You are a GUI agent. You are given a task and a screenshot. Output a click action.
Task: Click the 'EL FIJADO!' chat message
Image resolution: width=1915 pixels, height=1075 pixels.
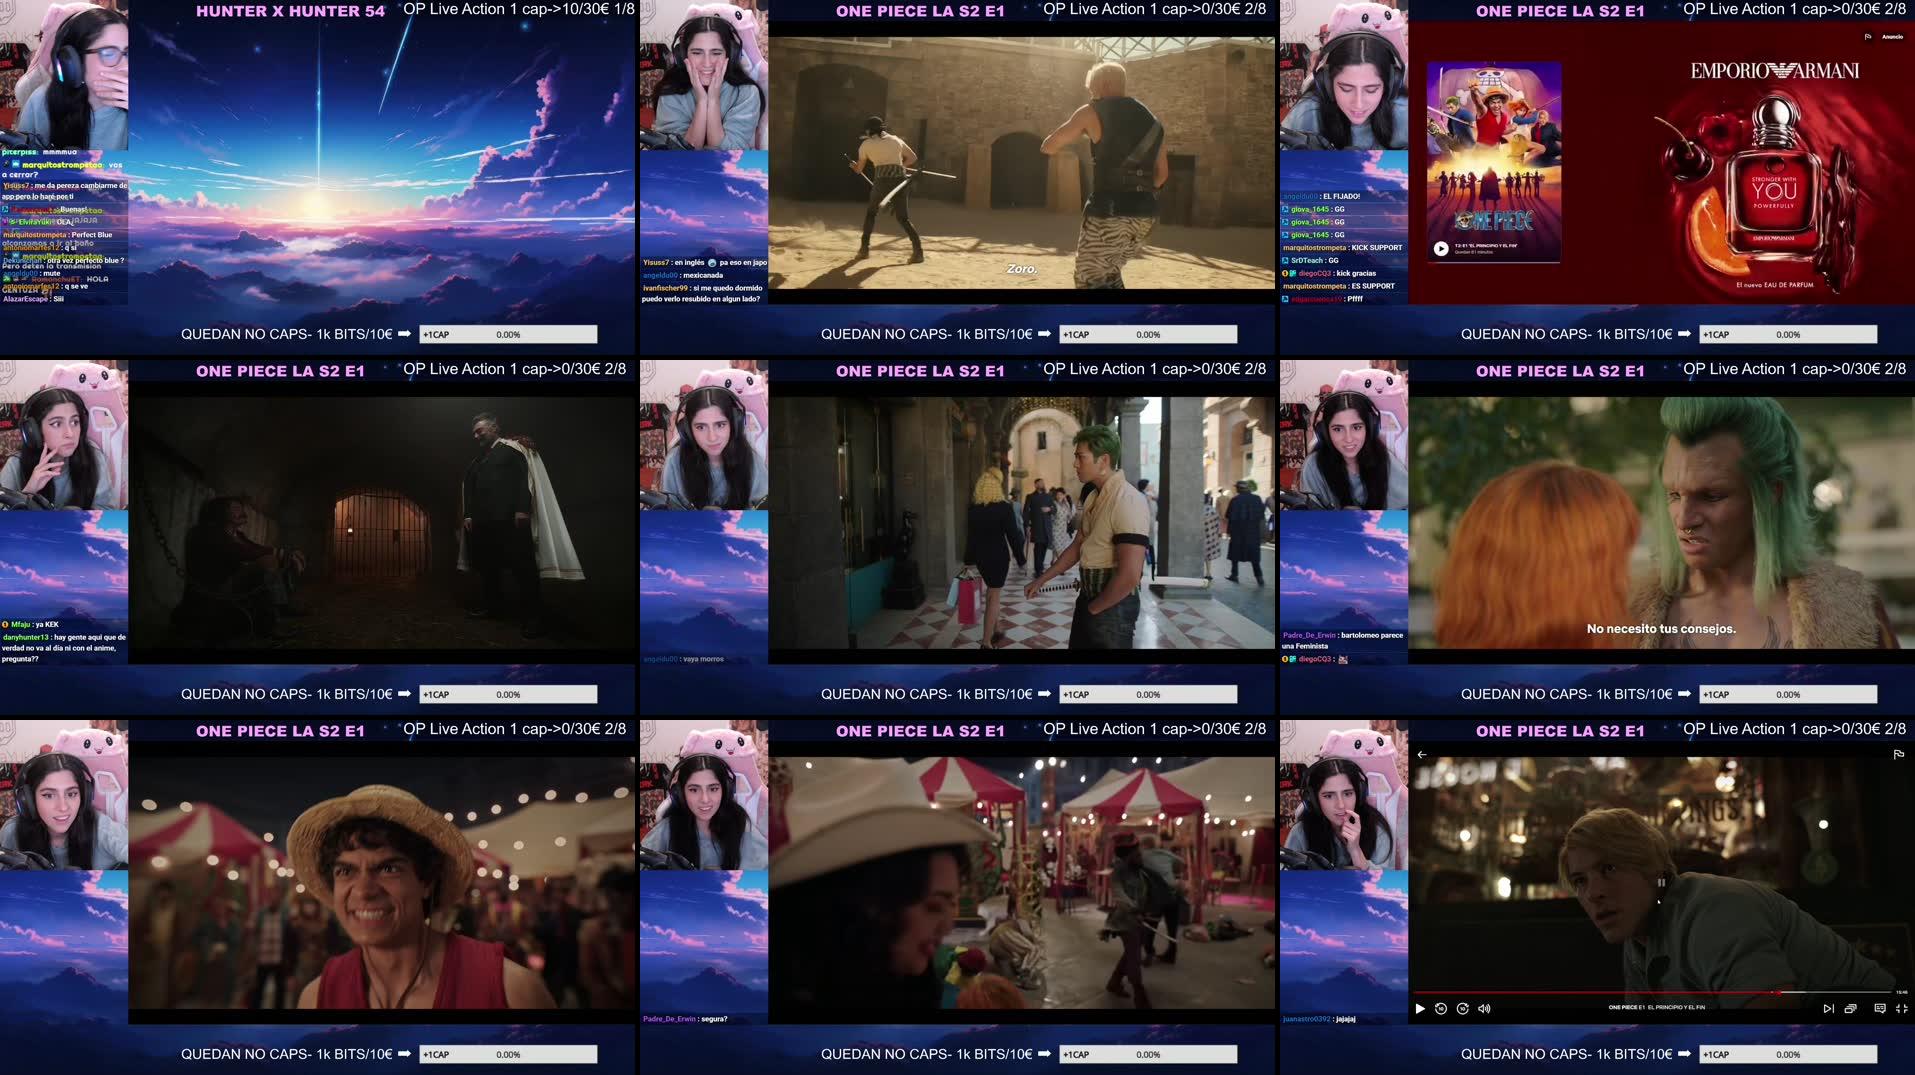point(1321,196)
